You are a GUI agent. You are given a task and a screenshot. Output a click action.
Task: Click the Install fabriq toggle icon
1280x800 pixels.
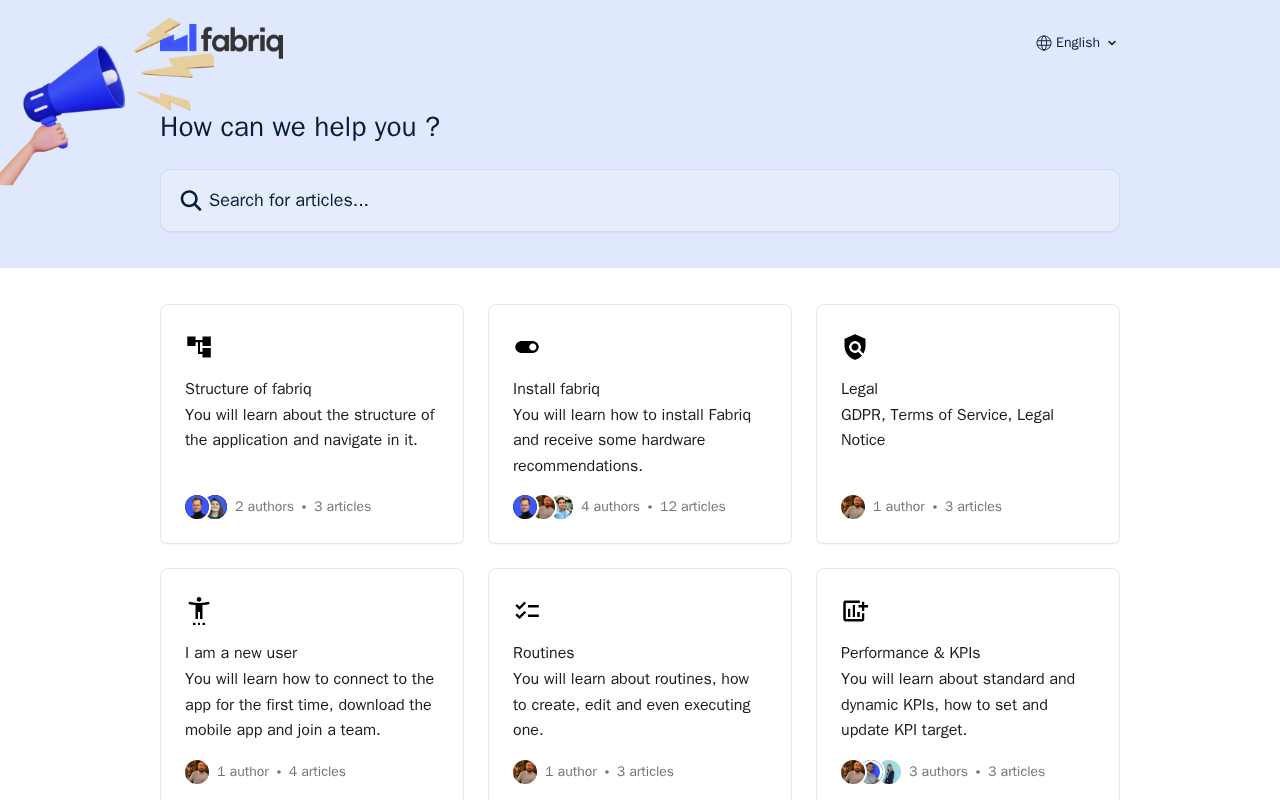[x=527, y=347]
